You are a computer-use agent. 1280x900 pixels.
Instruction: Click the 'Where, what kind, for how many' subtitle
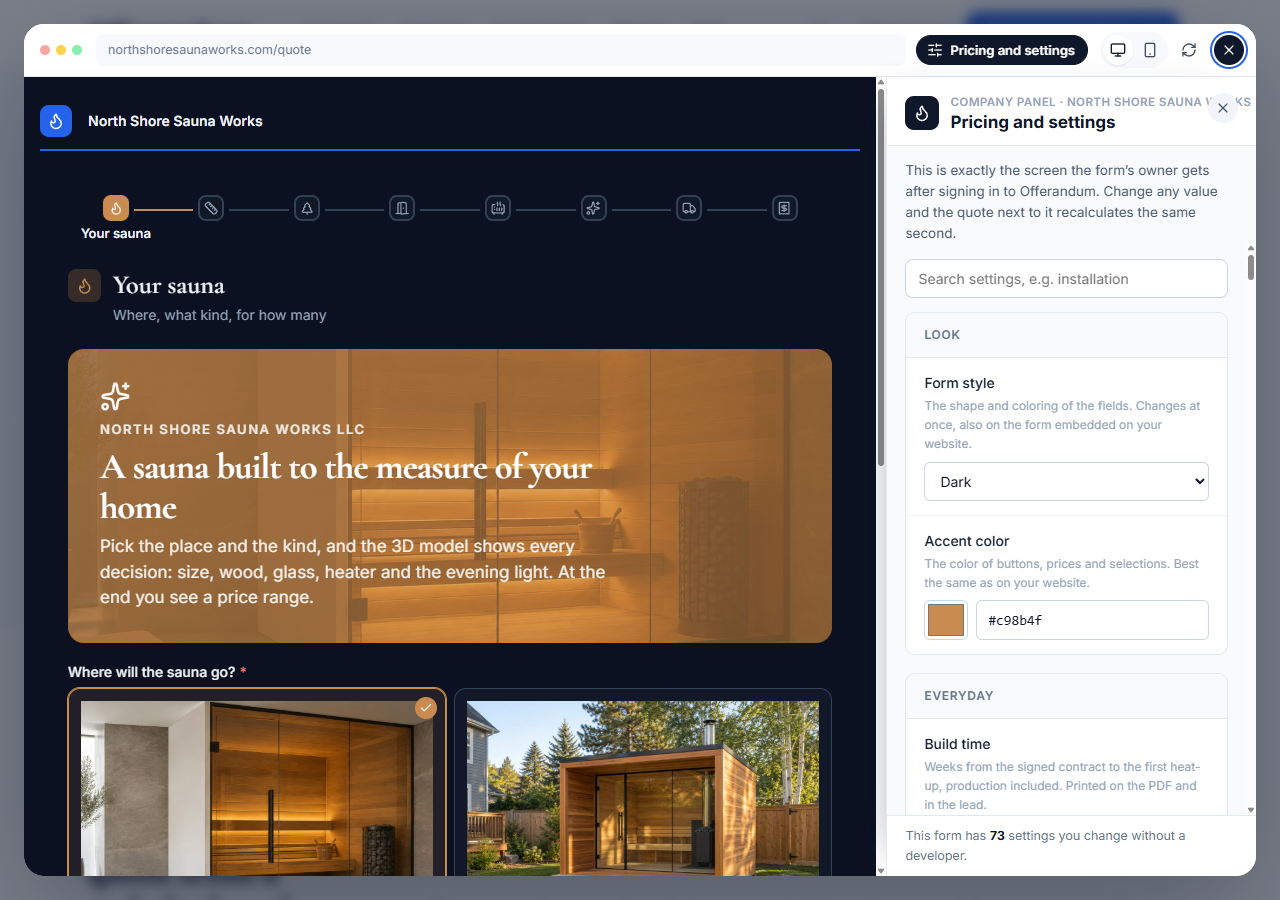(x=220, y=315)
